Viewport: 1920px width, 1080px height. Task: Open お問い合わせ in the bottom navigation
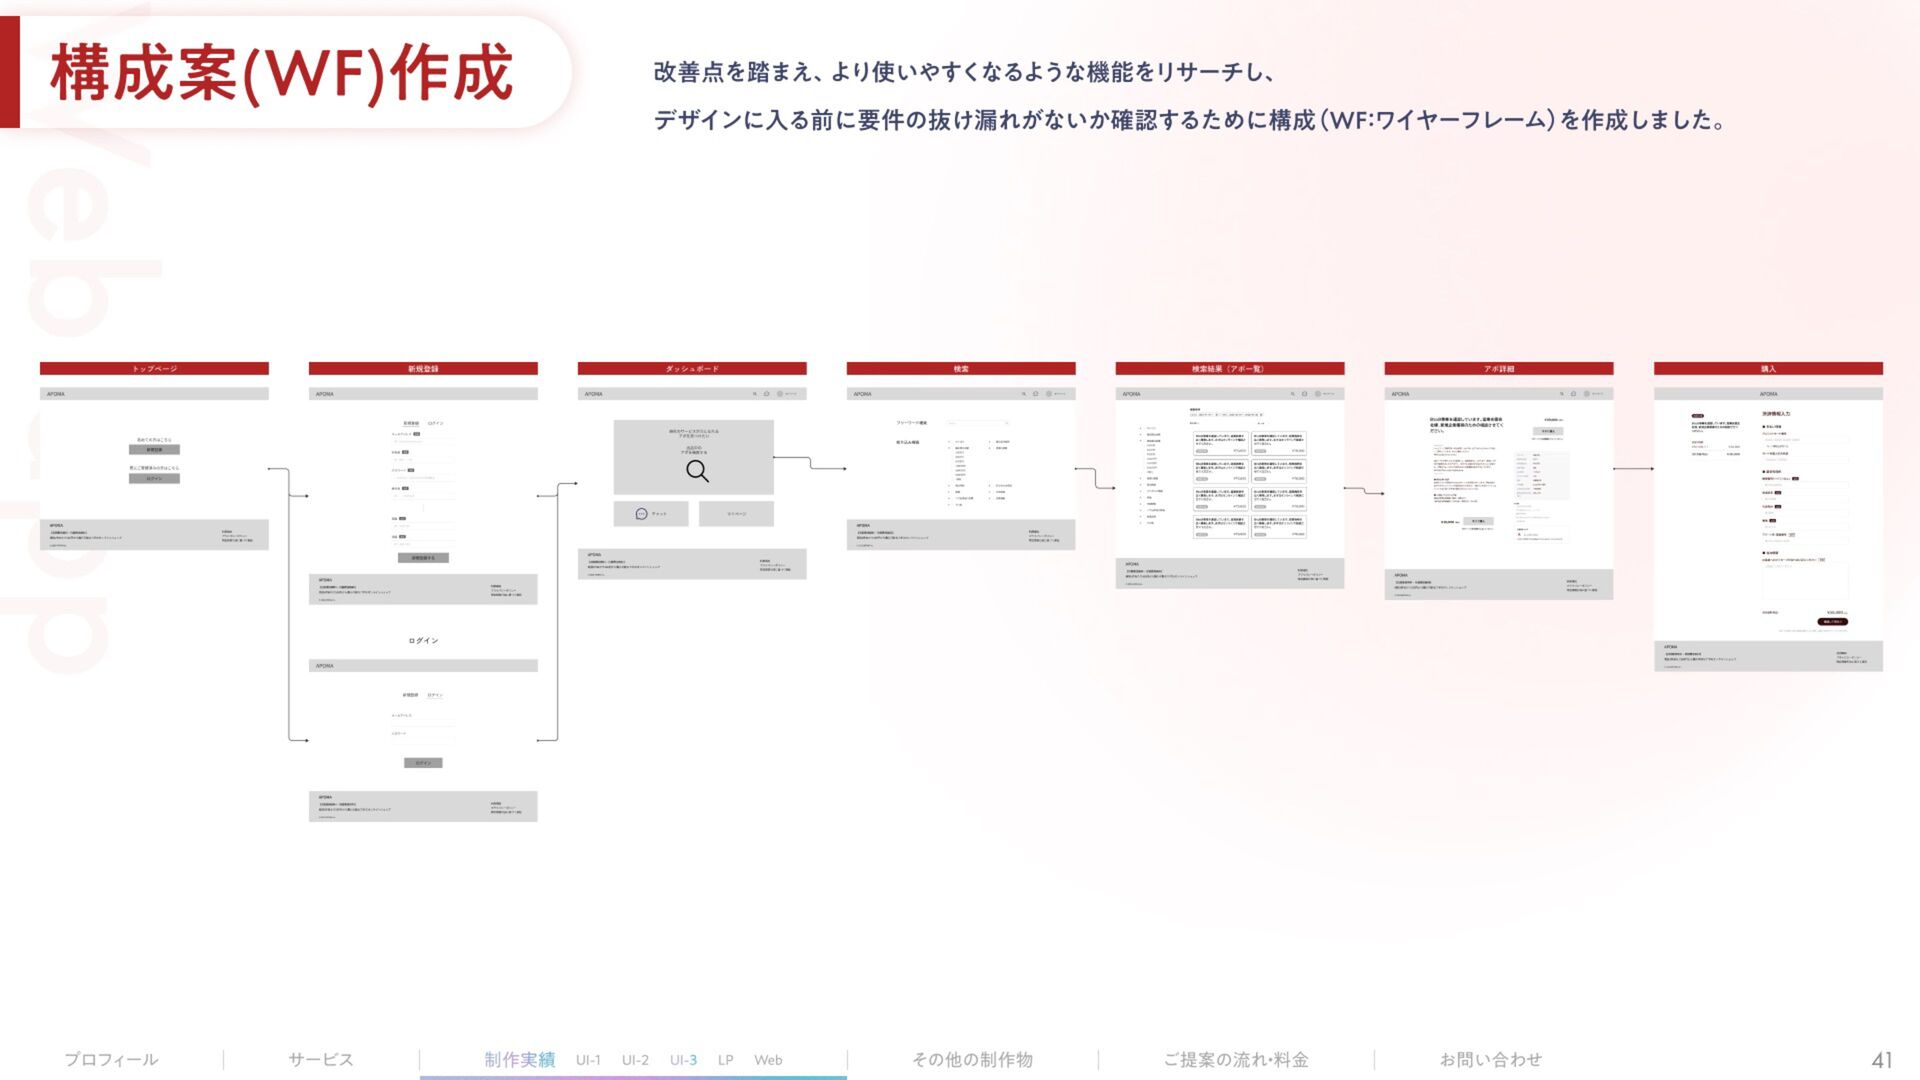tap(1490, 1059)
